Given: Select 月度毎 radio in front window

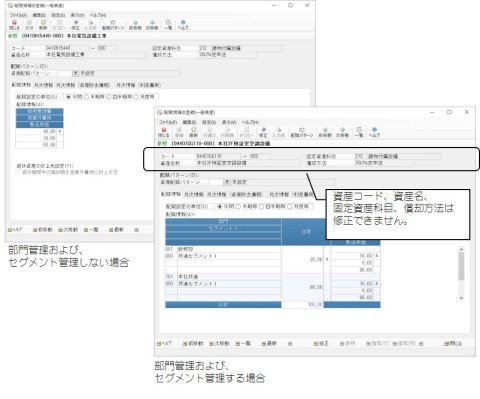Looking at the screenshot, I should coord(290,206).
